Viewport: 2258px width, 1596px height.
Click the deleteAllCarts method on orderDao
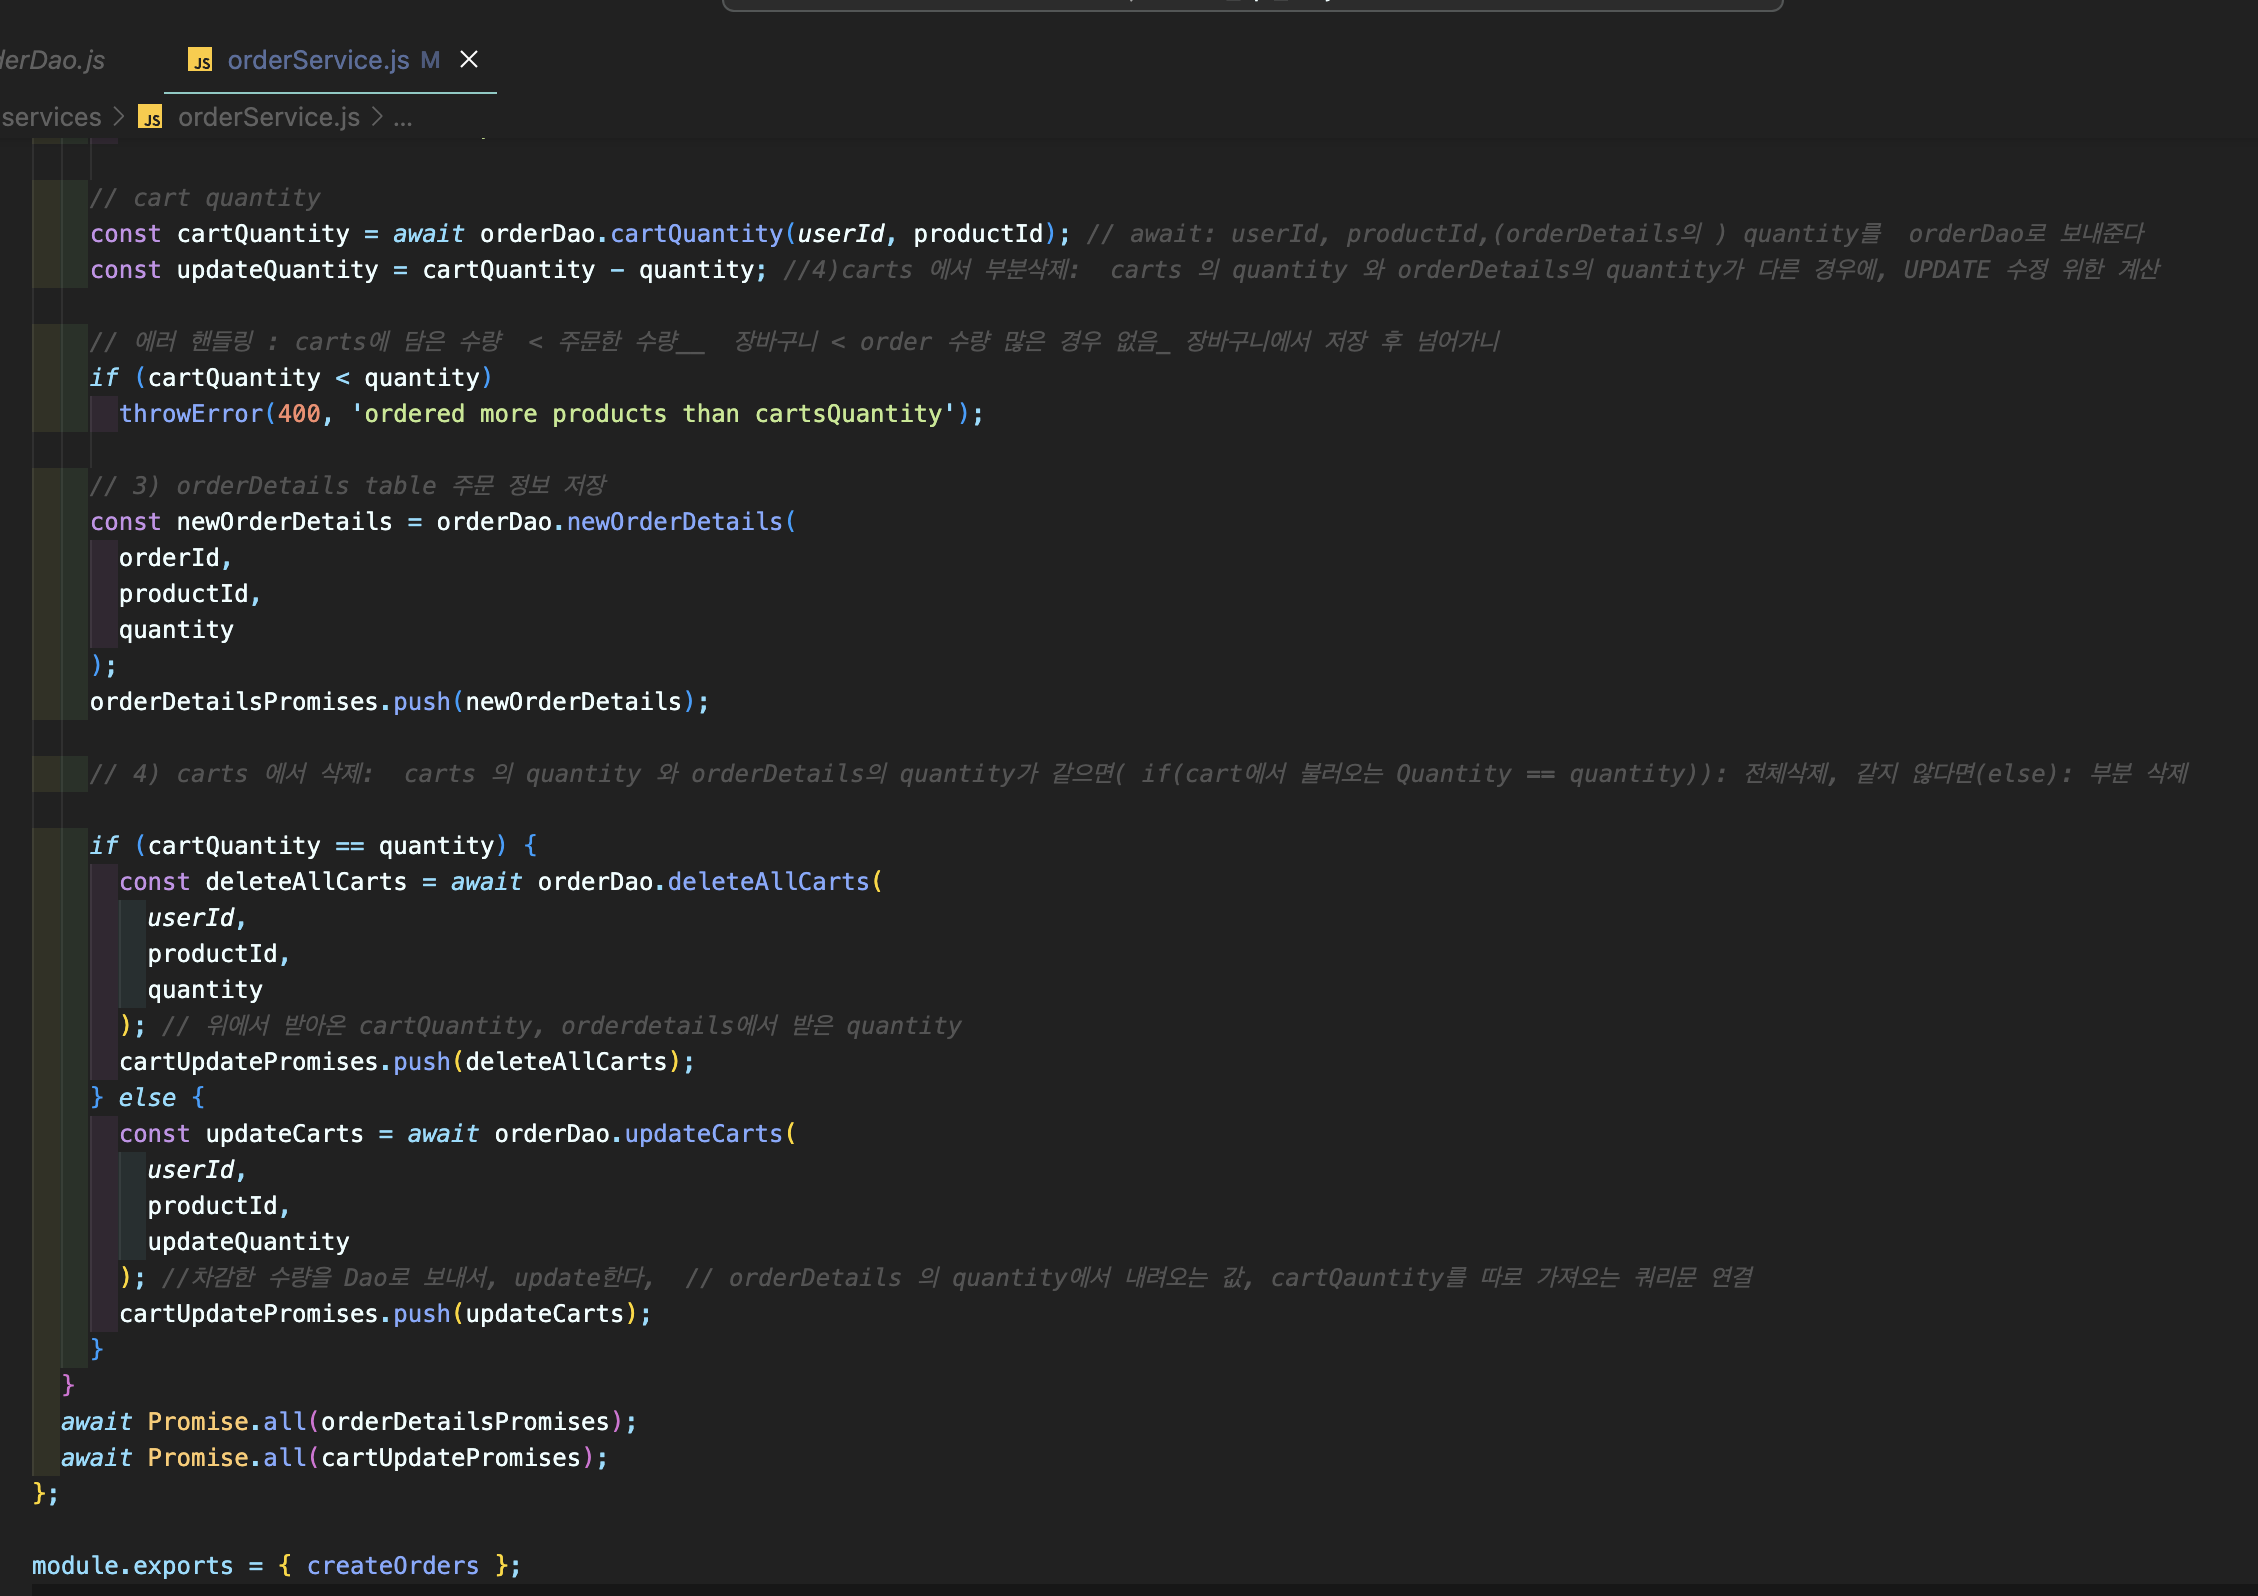tap(768, 882)
